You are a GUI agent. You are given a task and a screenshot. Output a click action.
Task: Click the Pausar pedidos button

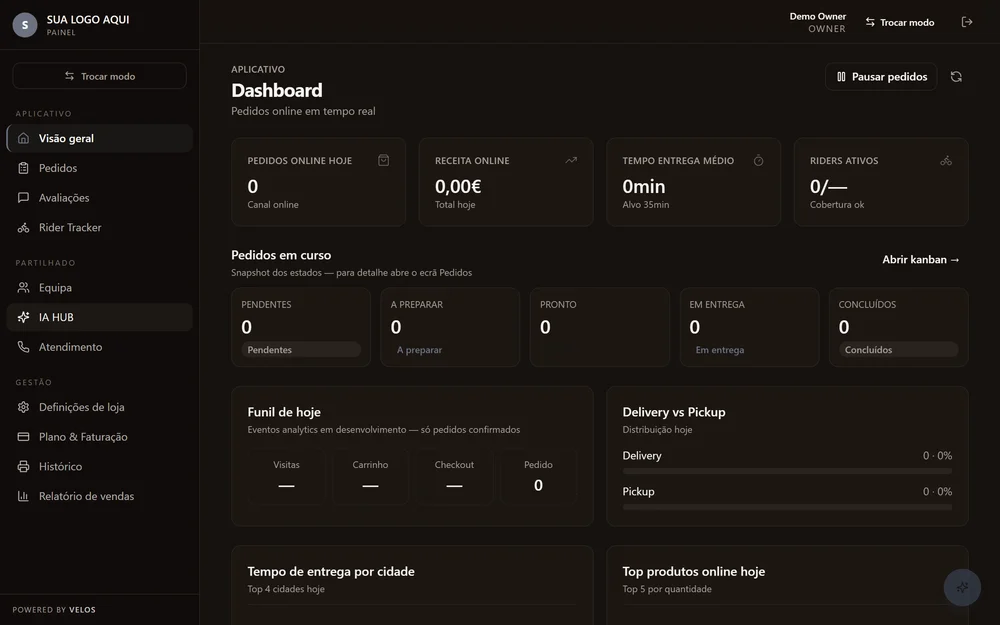pyautogui.click(x=881, y=77)
